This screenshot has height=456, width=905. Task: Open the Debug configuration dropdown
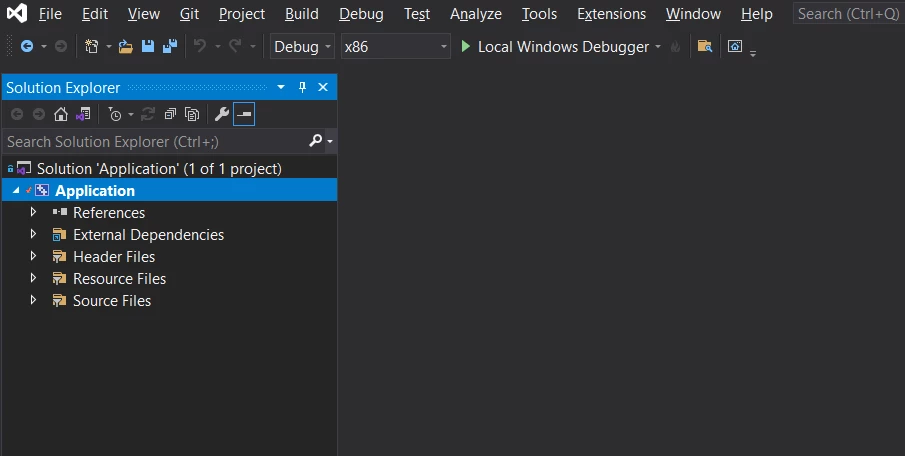point(302,46)
